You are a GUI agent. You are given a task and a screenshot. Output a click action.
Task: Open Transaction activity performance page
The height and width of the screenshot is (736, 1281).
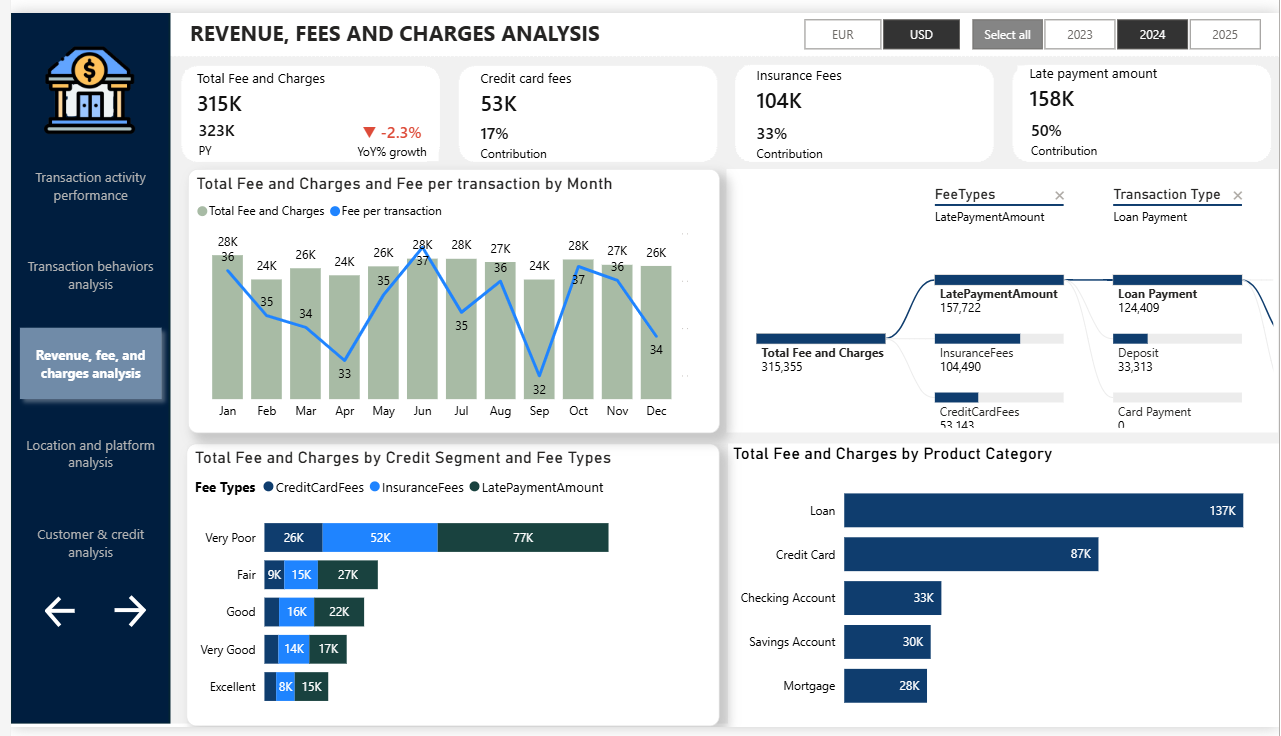[90, 187]
